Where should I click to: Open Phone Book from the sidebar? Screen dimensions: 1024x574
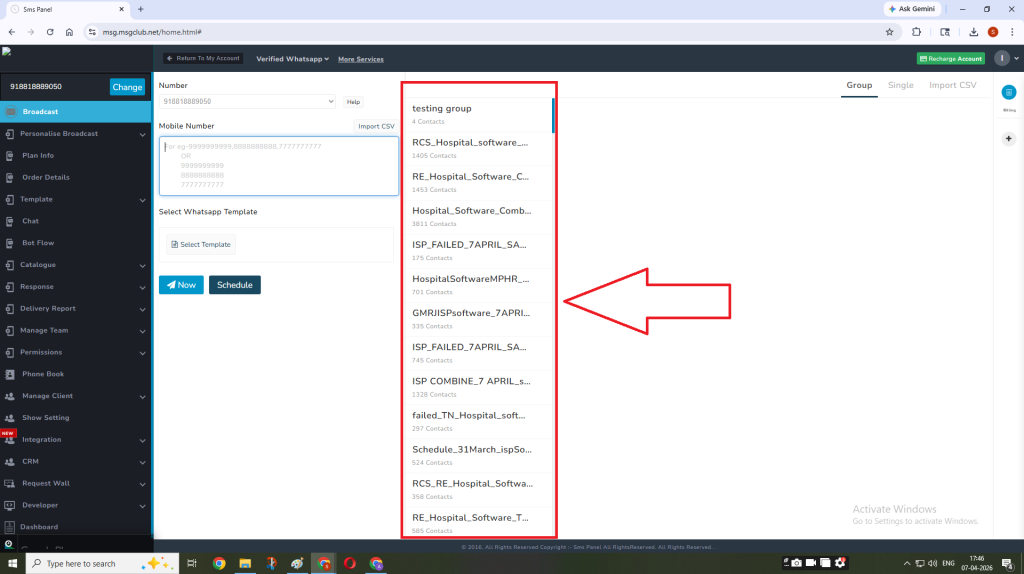coord(42,374)
